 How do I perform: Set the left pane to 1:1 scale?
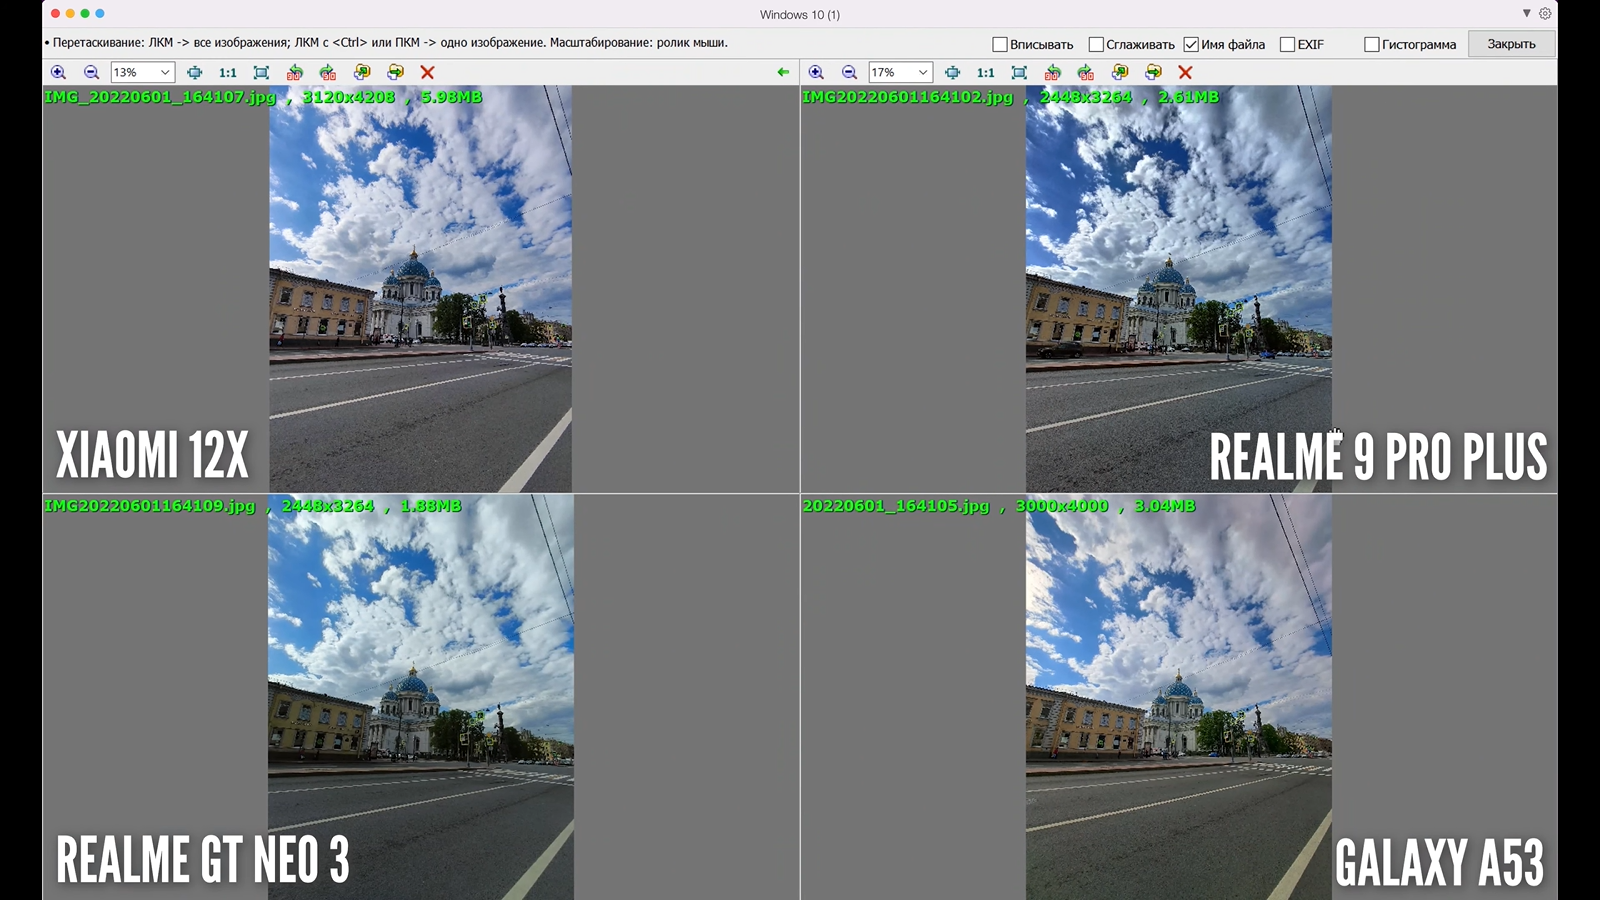[x=228, y=72]
